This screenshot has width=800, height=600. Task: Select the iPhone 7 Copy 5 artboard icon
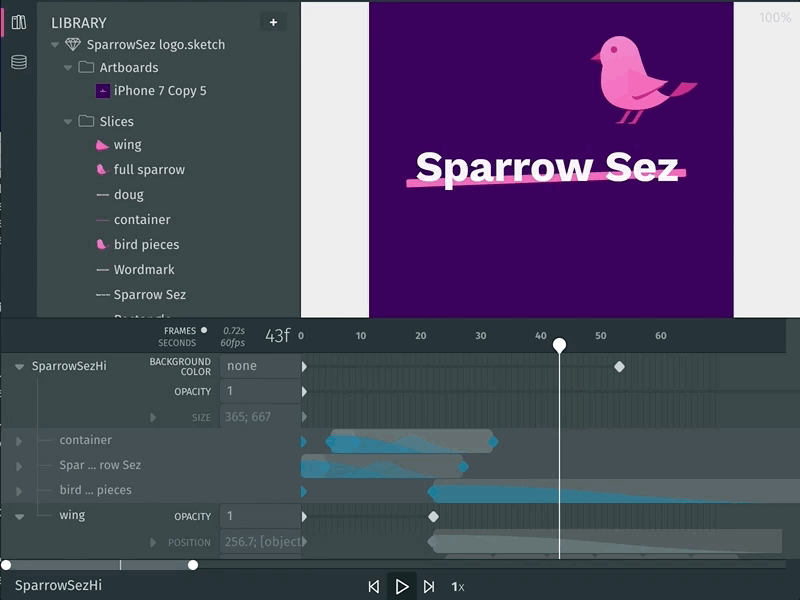coord(105,90)
